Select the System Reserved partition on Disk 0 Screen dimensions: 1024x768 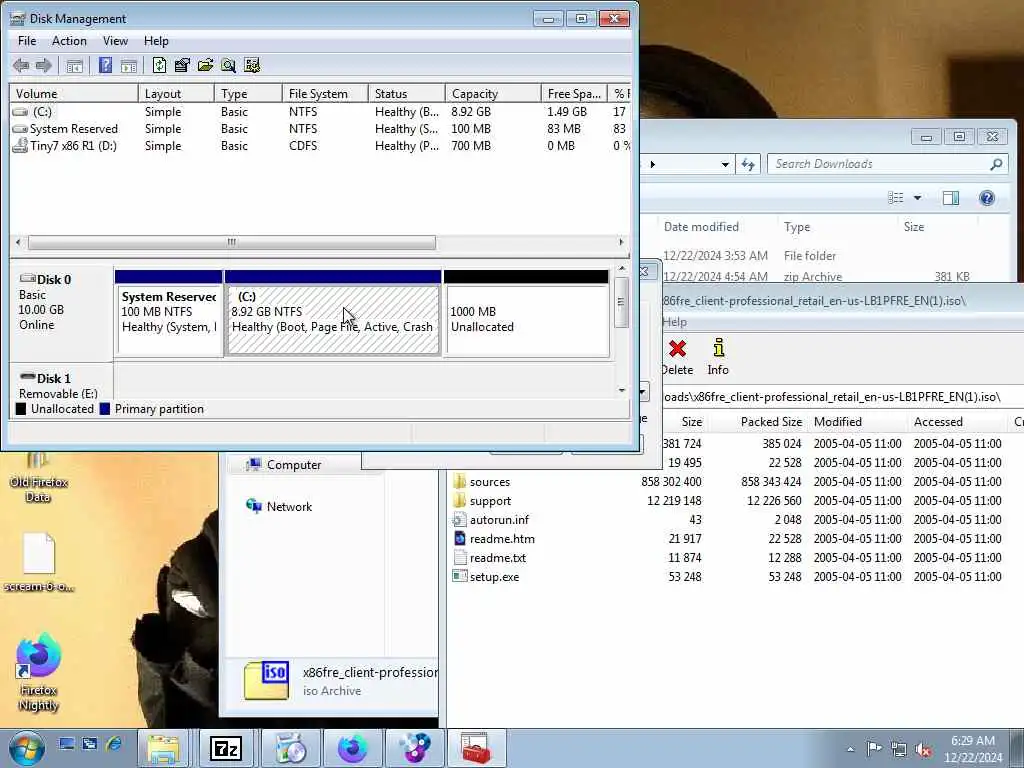[168, 313]
